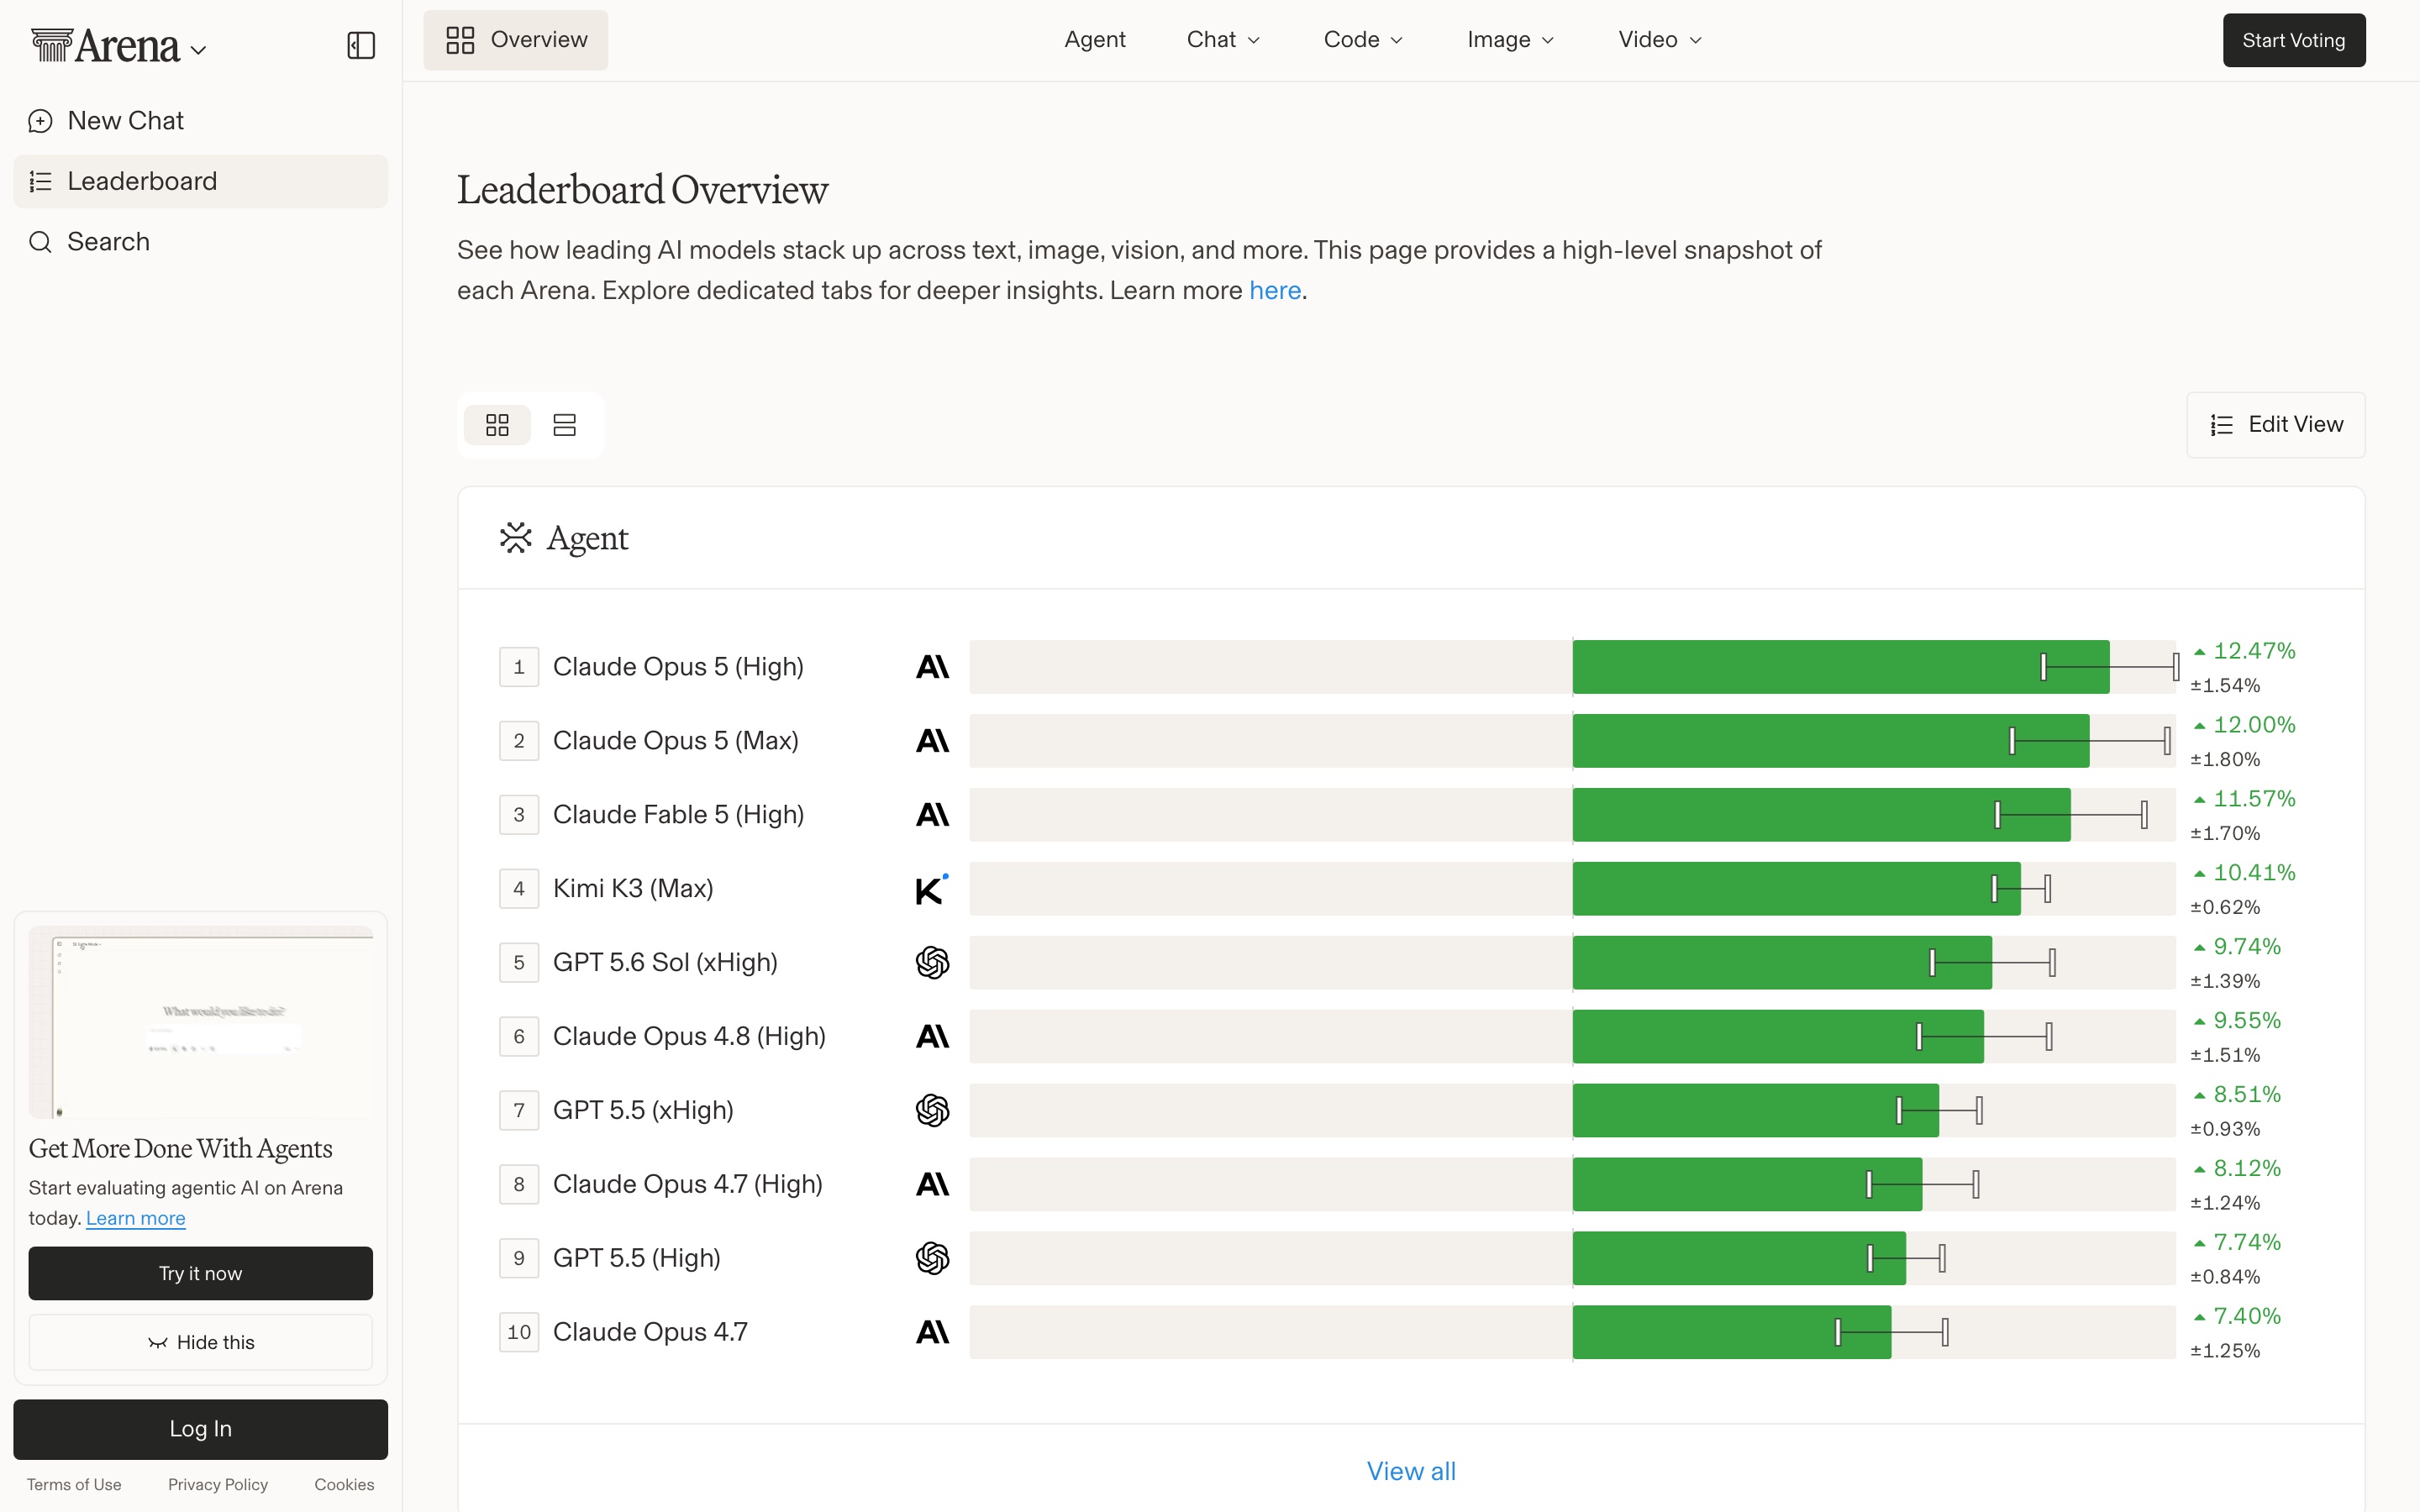Collapse the sidebar with the panel icon
Image resolution: width=2420 pixels, height=1512 pixels.
360,45
